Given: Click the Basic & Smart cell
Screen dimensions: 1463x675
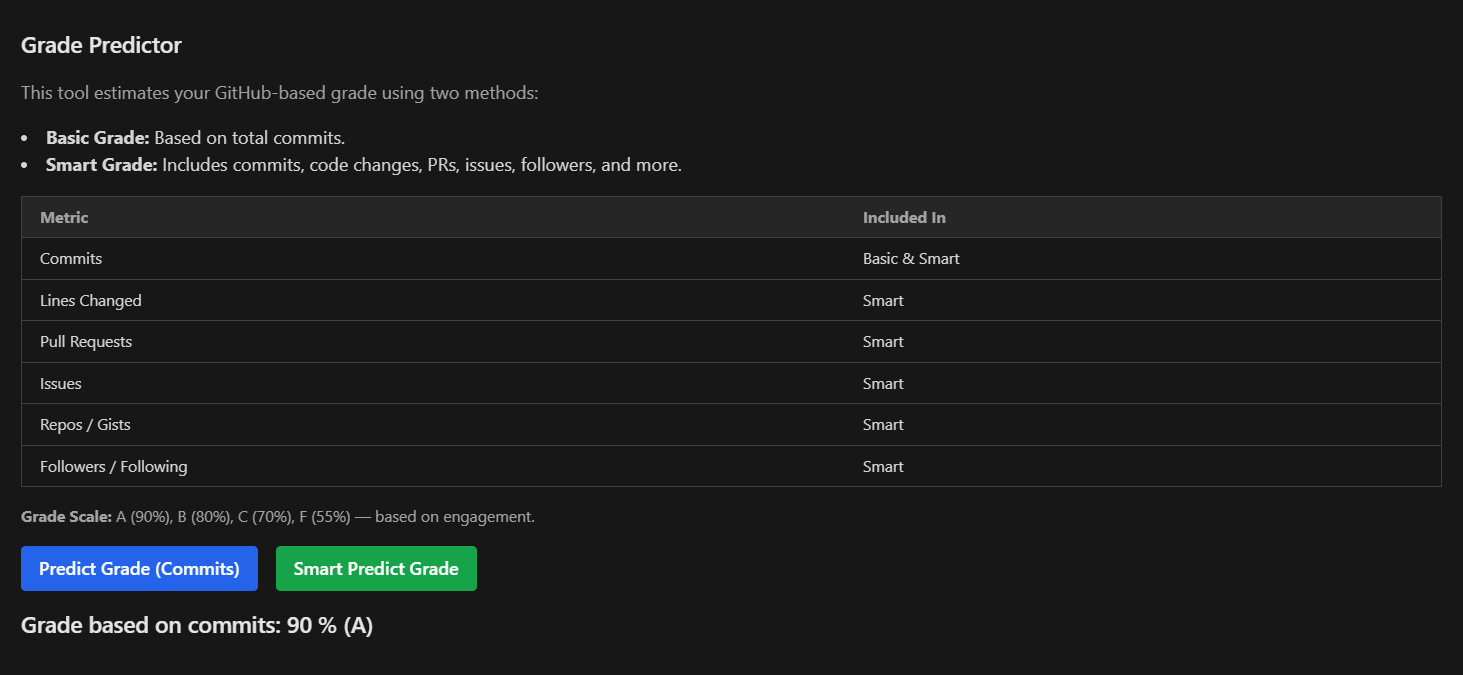Looking at the screenshot, I should 911,259.
